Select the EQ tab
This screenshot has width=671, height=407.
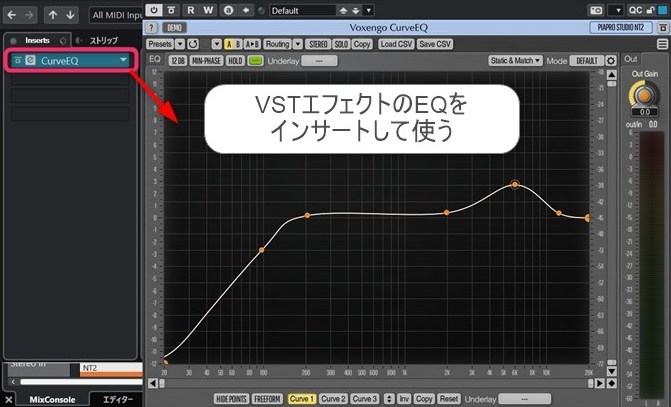point(154,59)
